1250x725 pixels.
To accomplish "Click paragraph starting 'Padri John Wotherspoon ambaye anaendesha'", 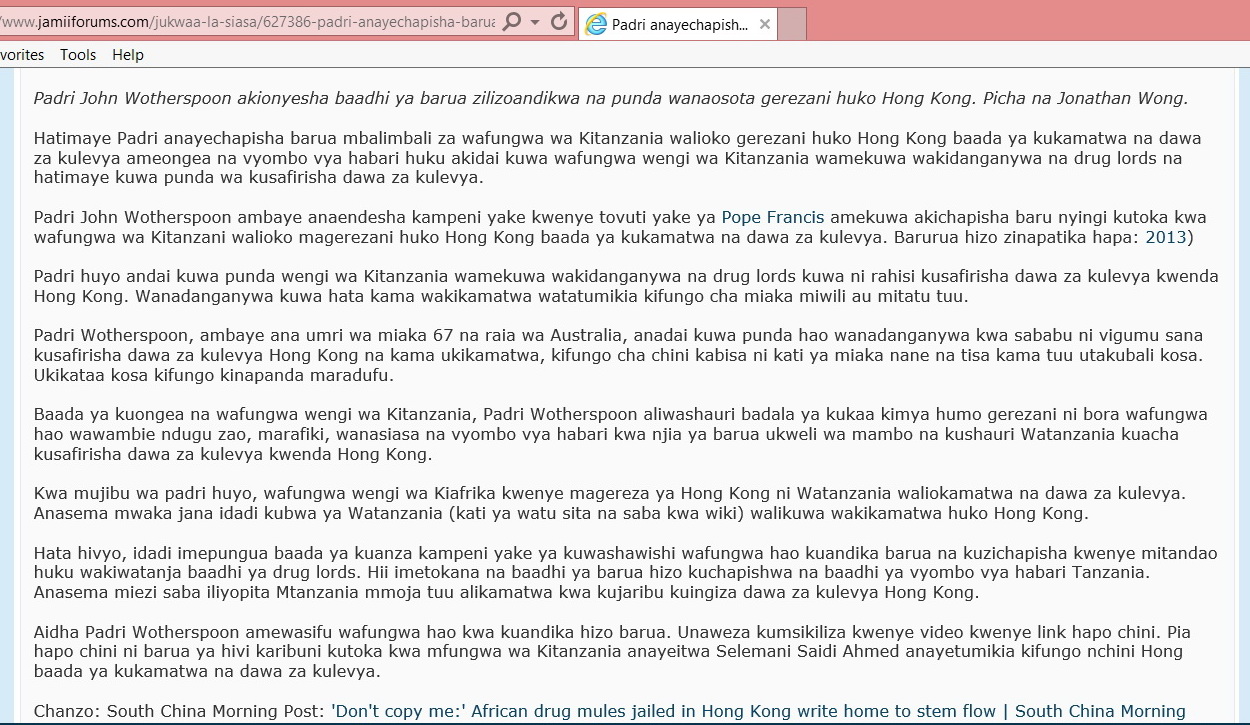I will coord(620,227).
